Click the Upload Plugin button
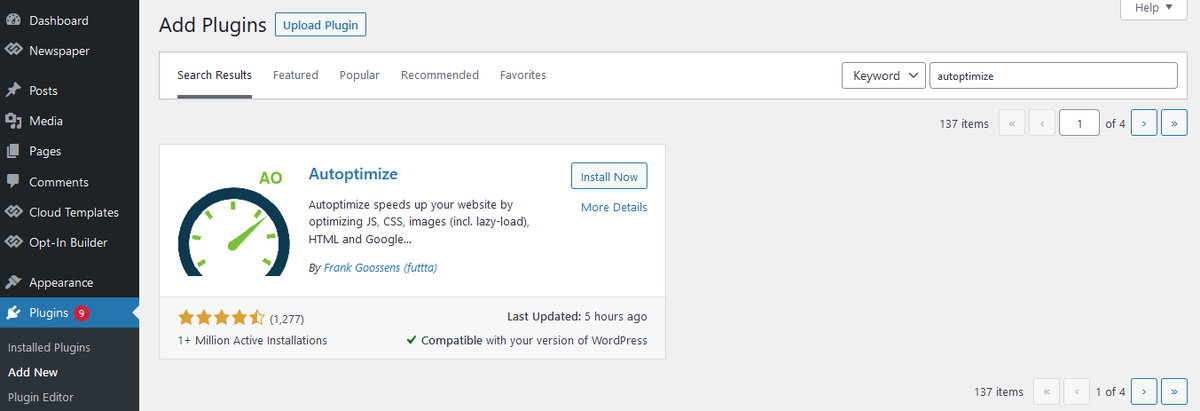 pyautogui.click(x=320, y=25)
